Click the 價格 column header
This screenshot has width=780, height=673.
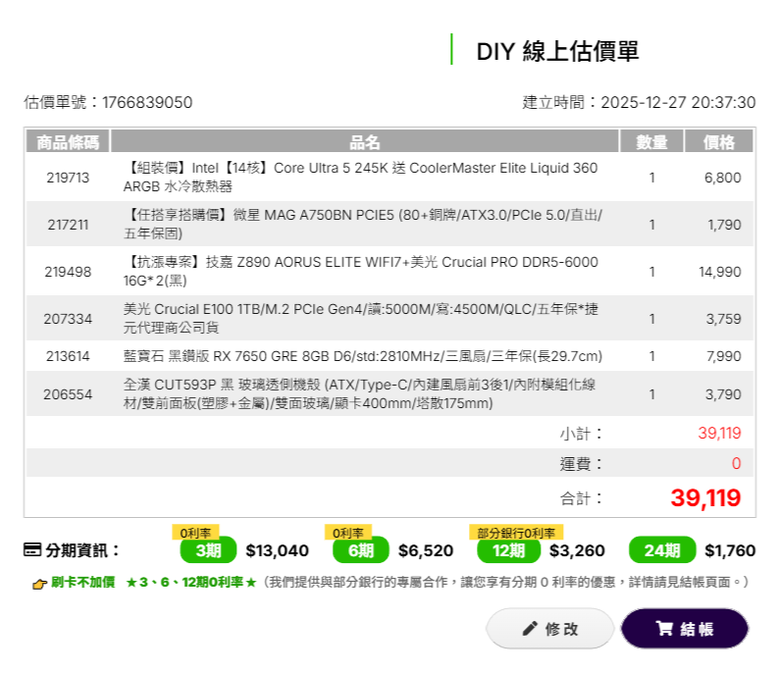719,142
